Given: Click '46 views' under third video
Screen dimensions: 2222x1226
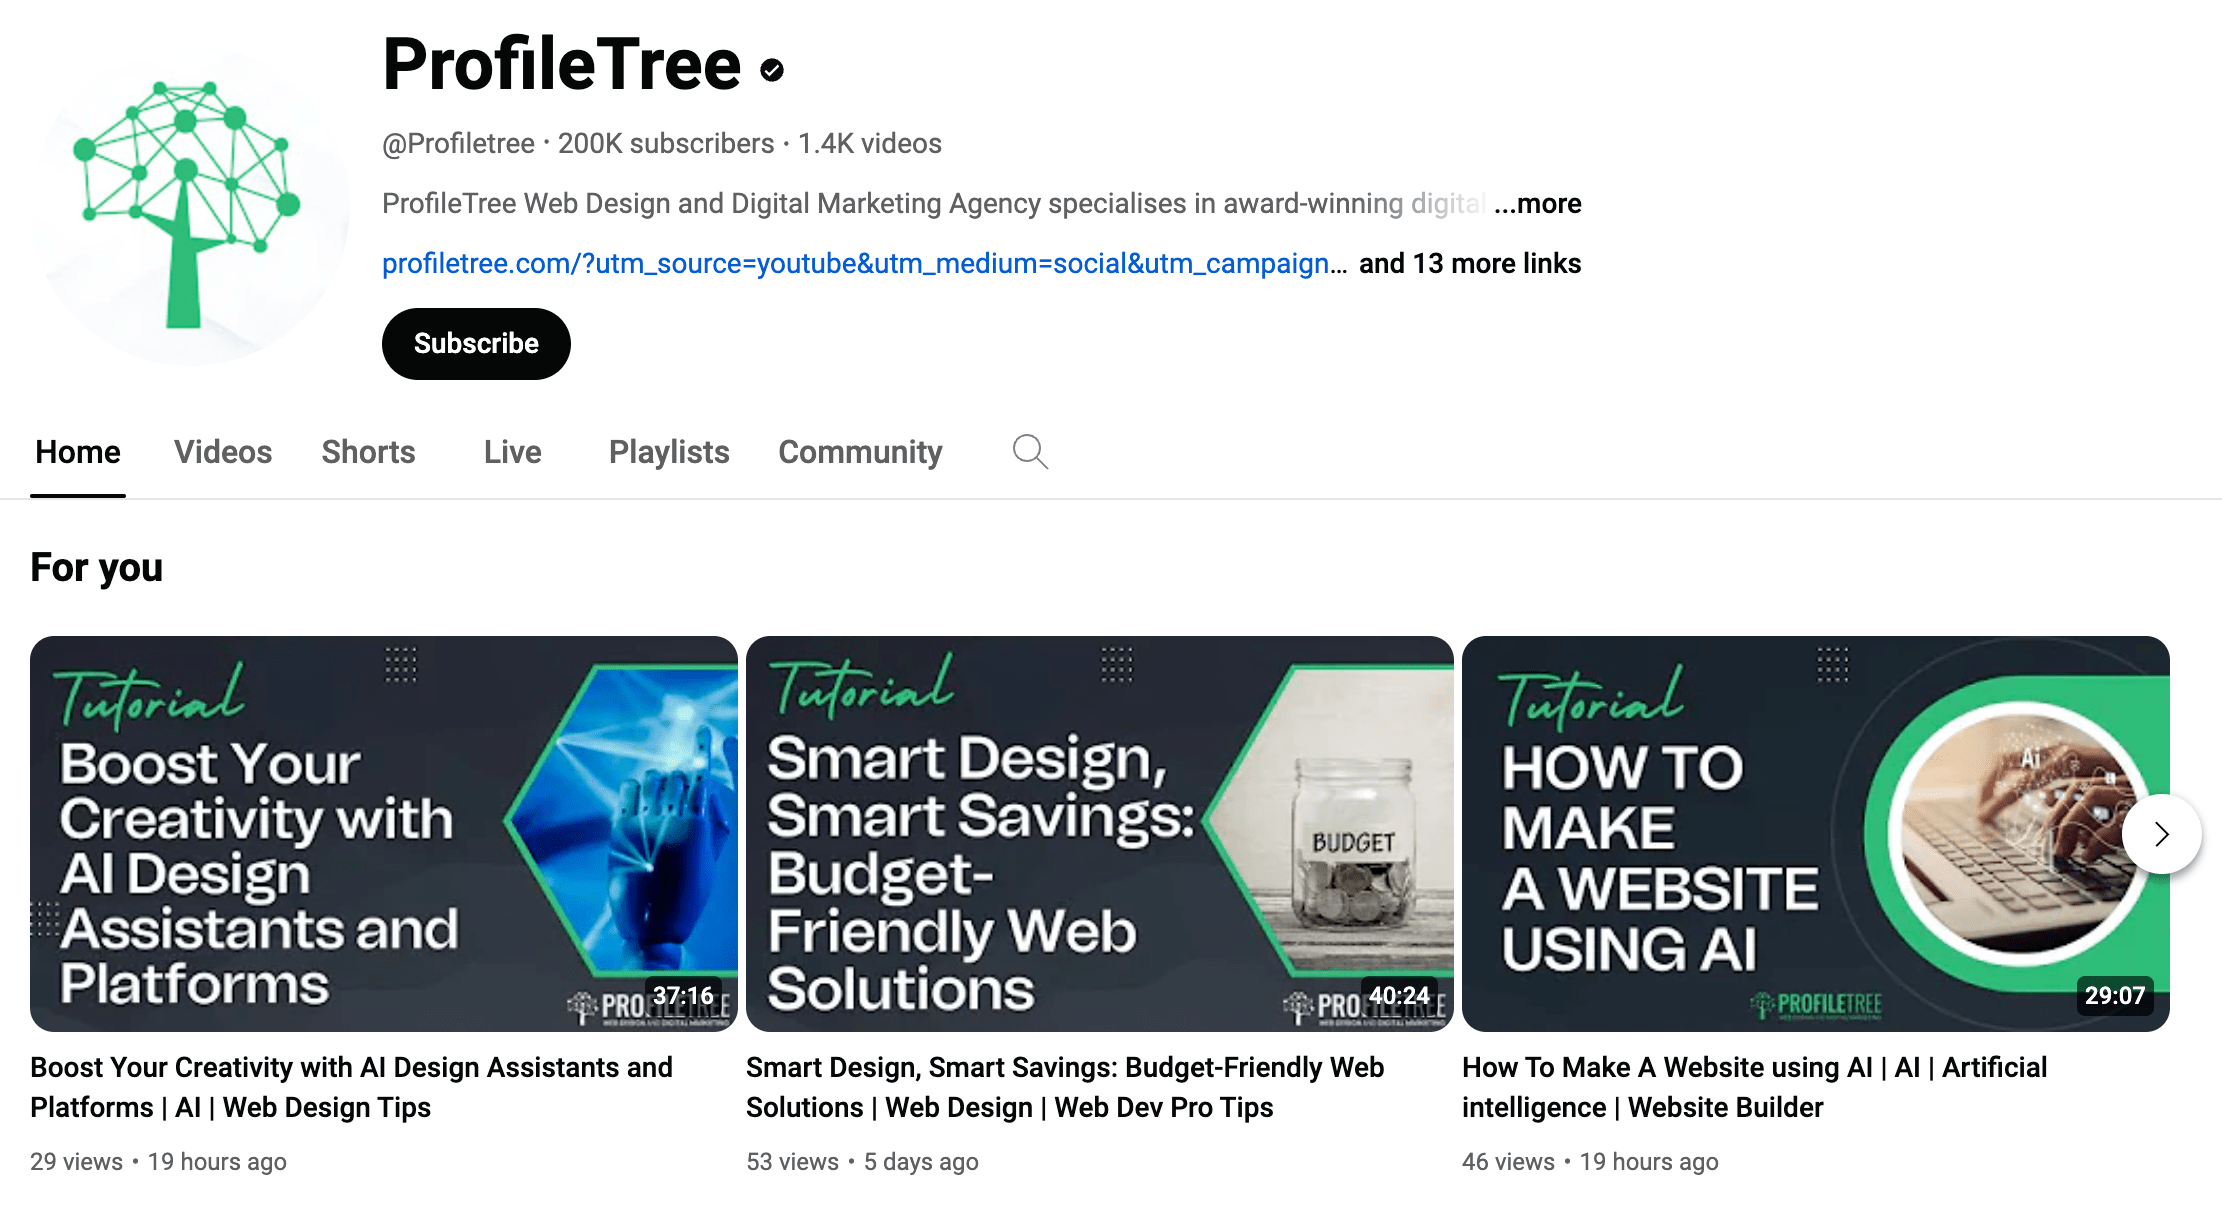Looking at the screenshot, I should [x=1508, y=1162].
